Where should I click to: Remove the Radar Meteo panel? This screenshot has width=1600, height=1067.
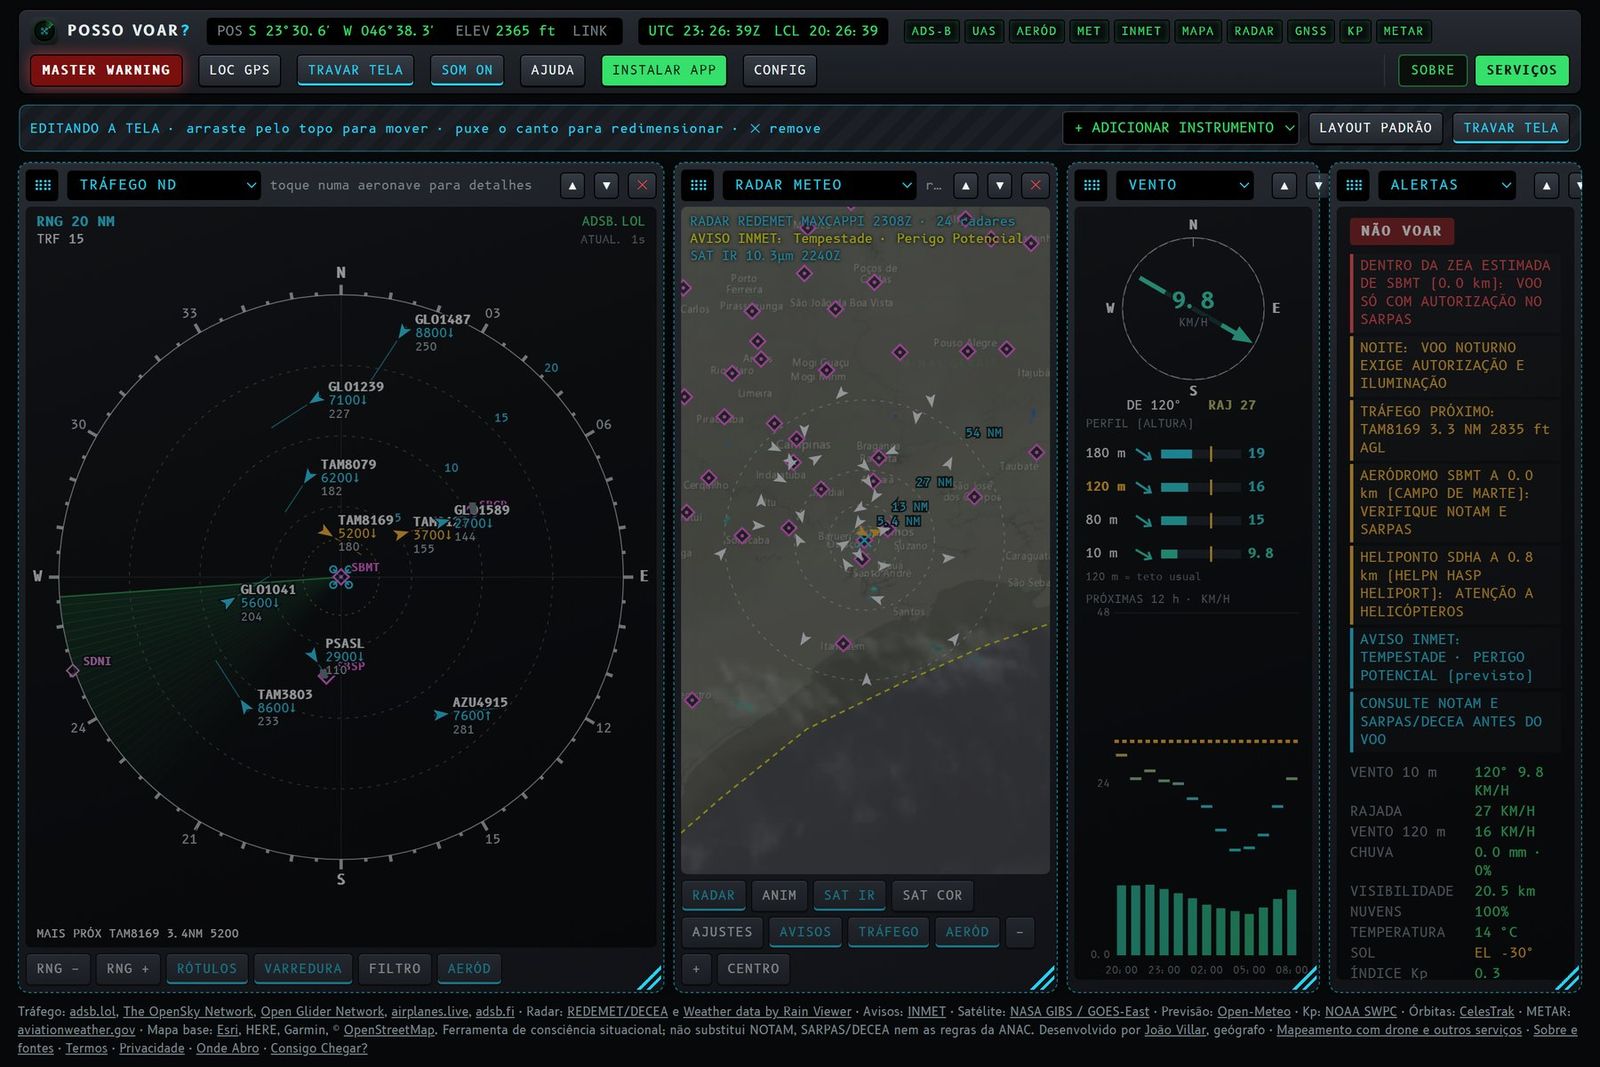(x=1035, y=185)
